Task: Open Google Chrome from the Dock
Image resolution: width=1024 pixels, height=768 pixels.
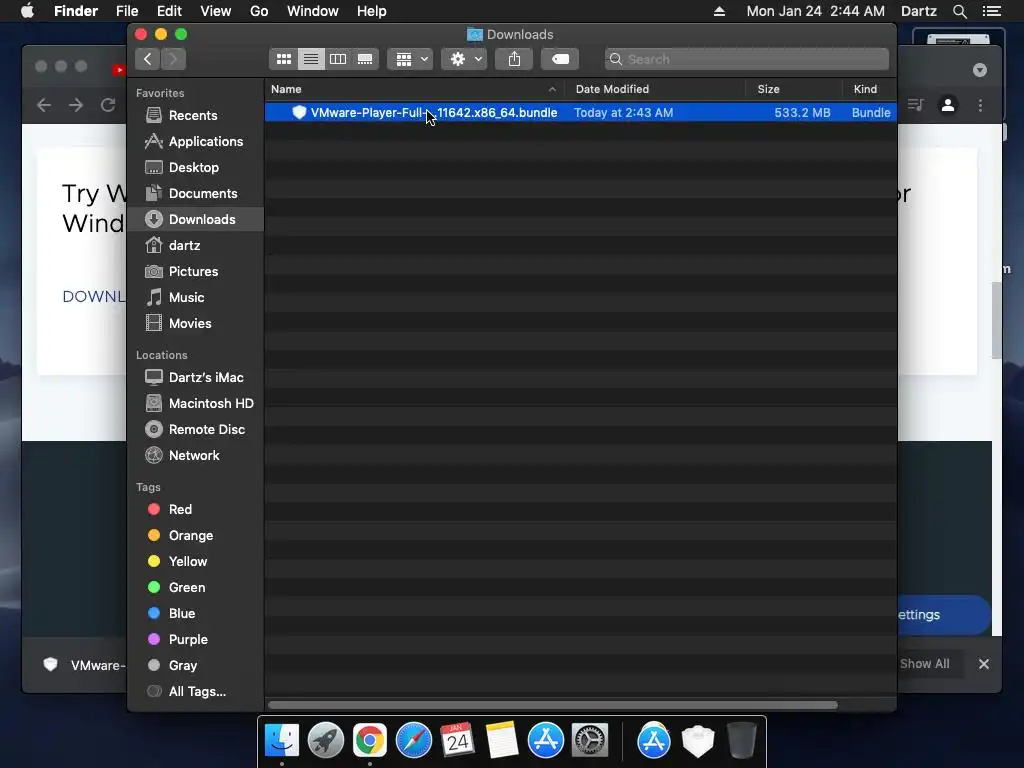Action: pos(370,741)
